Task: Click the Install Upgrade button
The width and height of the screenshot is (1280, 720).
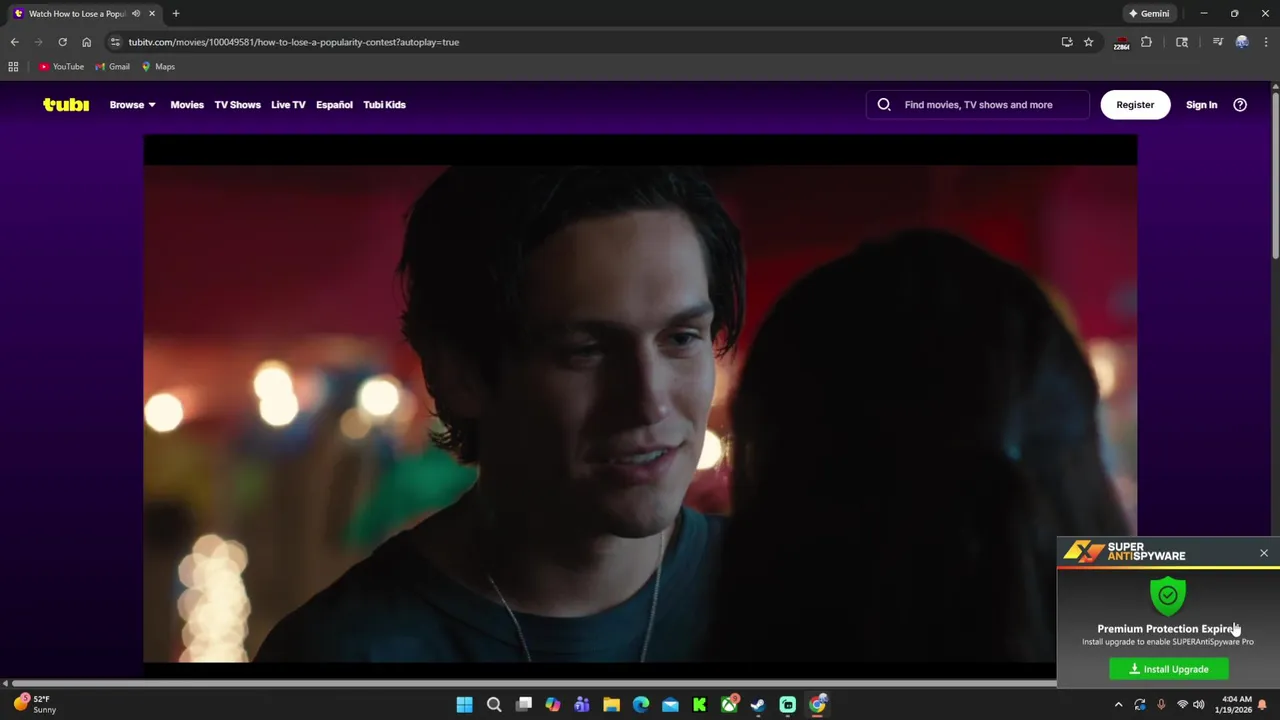Action: coord(1168,669)
